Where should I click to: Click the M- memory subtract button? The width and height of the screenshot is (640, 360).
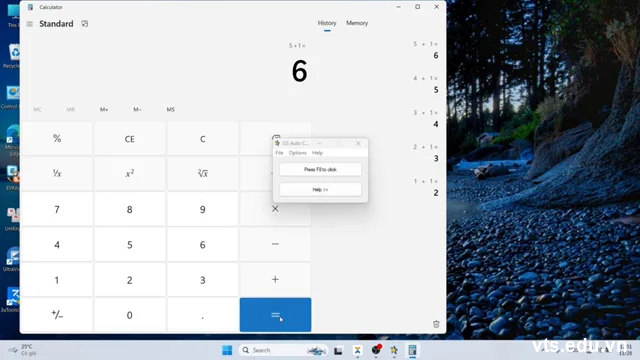[137, 109]
